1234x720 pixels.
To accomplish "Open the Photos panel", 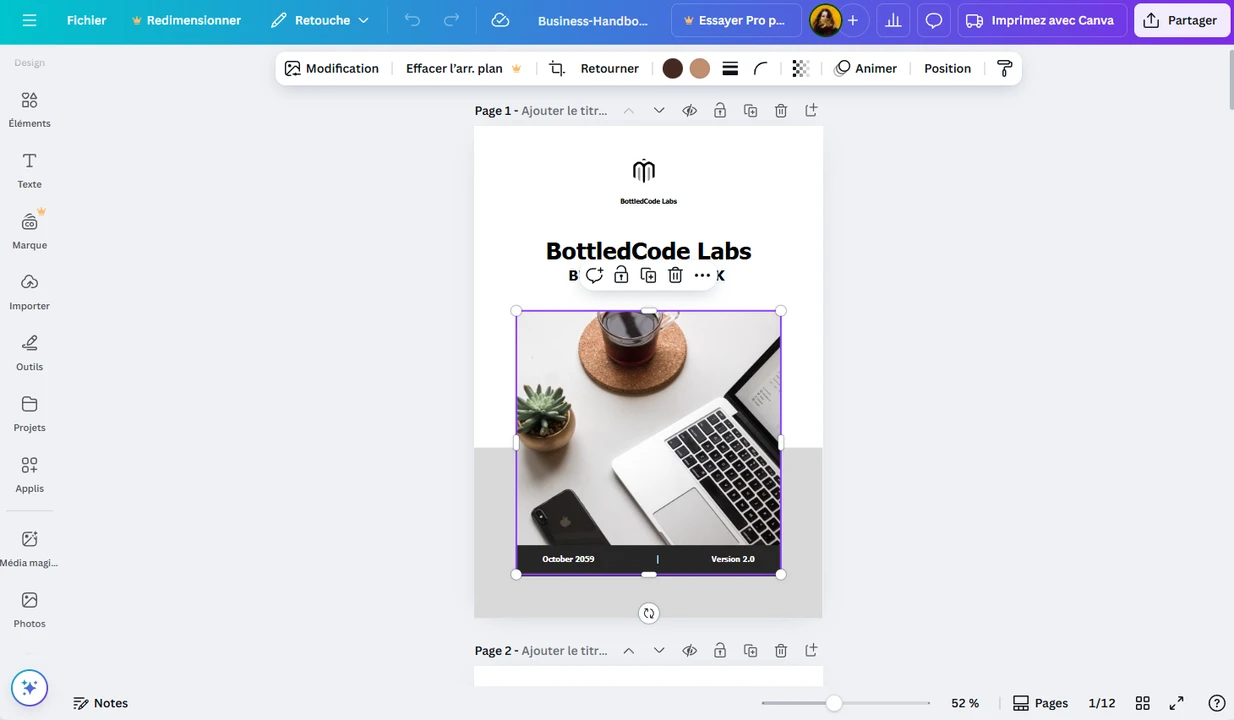I will point(29,610).
